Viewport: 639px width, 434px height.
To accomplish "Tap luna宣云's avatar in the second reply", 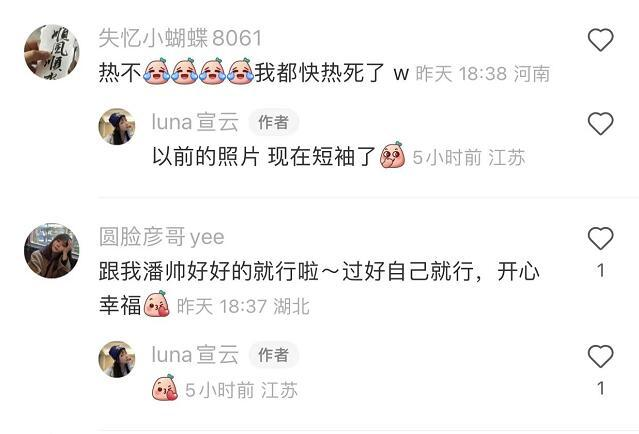I will [x=117, y=359].
